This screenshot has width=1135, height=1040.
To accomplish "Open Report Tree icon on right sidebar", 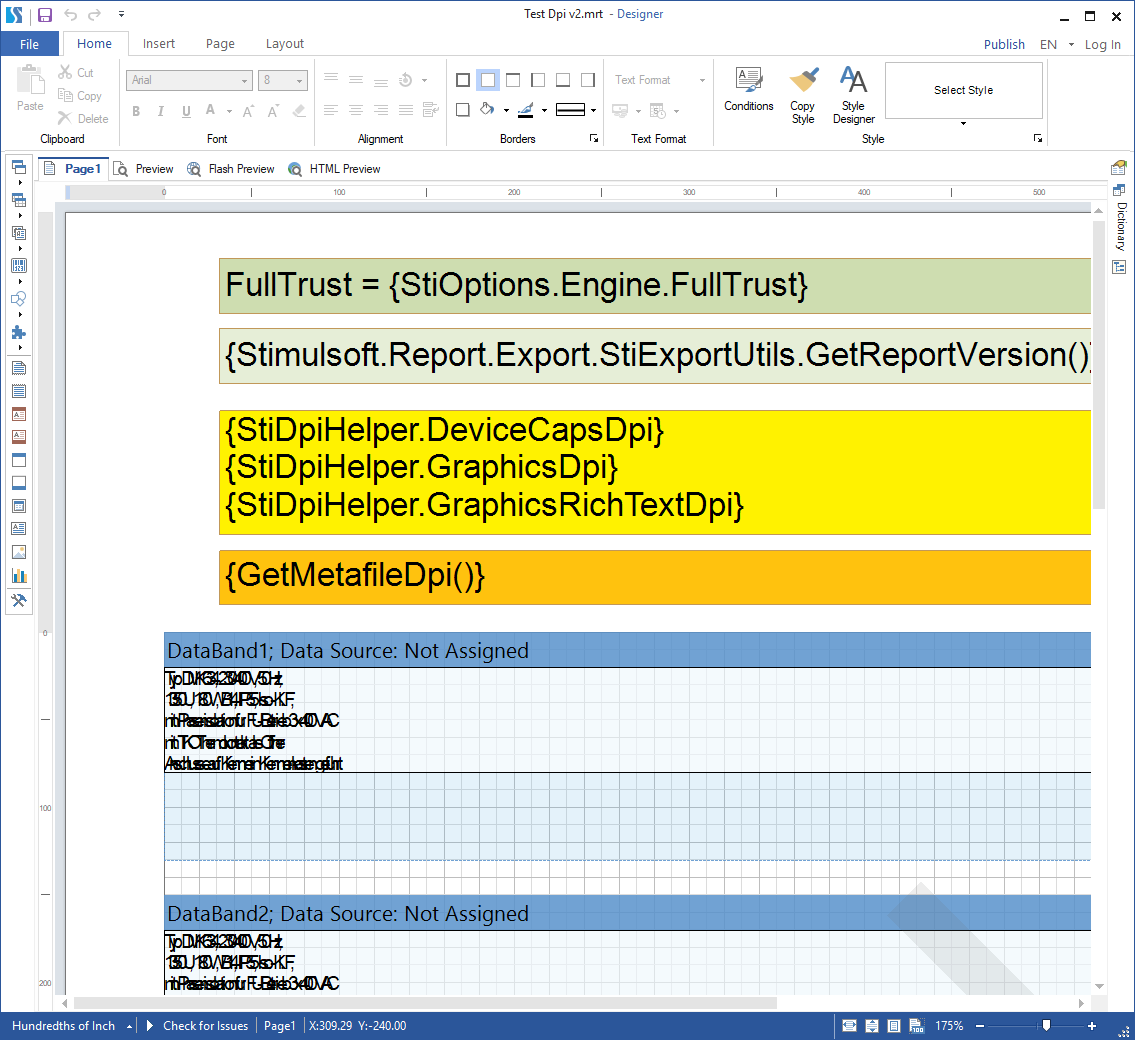I will pyautogui.click(x=1119, y=267).
